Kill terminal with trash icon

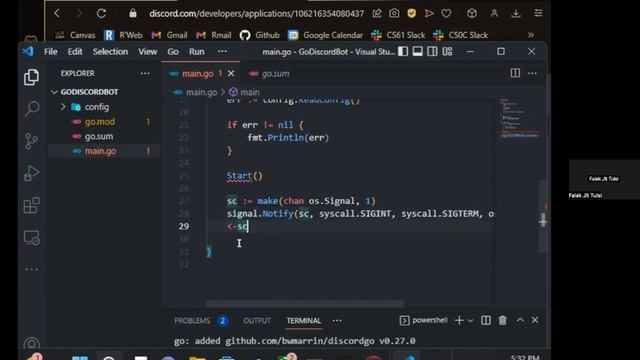point(502,320)
